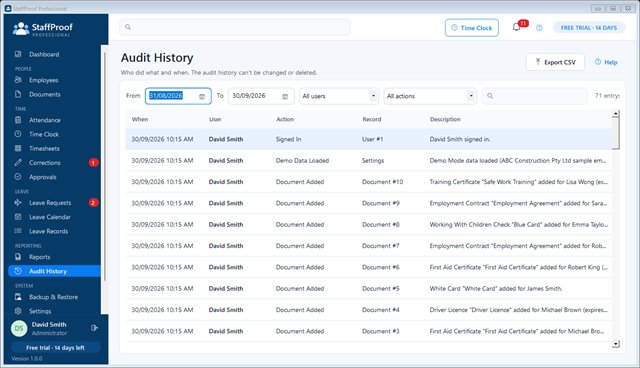Click the Approvals checkmark icon

pyautogui.click(x=18, y=177)
